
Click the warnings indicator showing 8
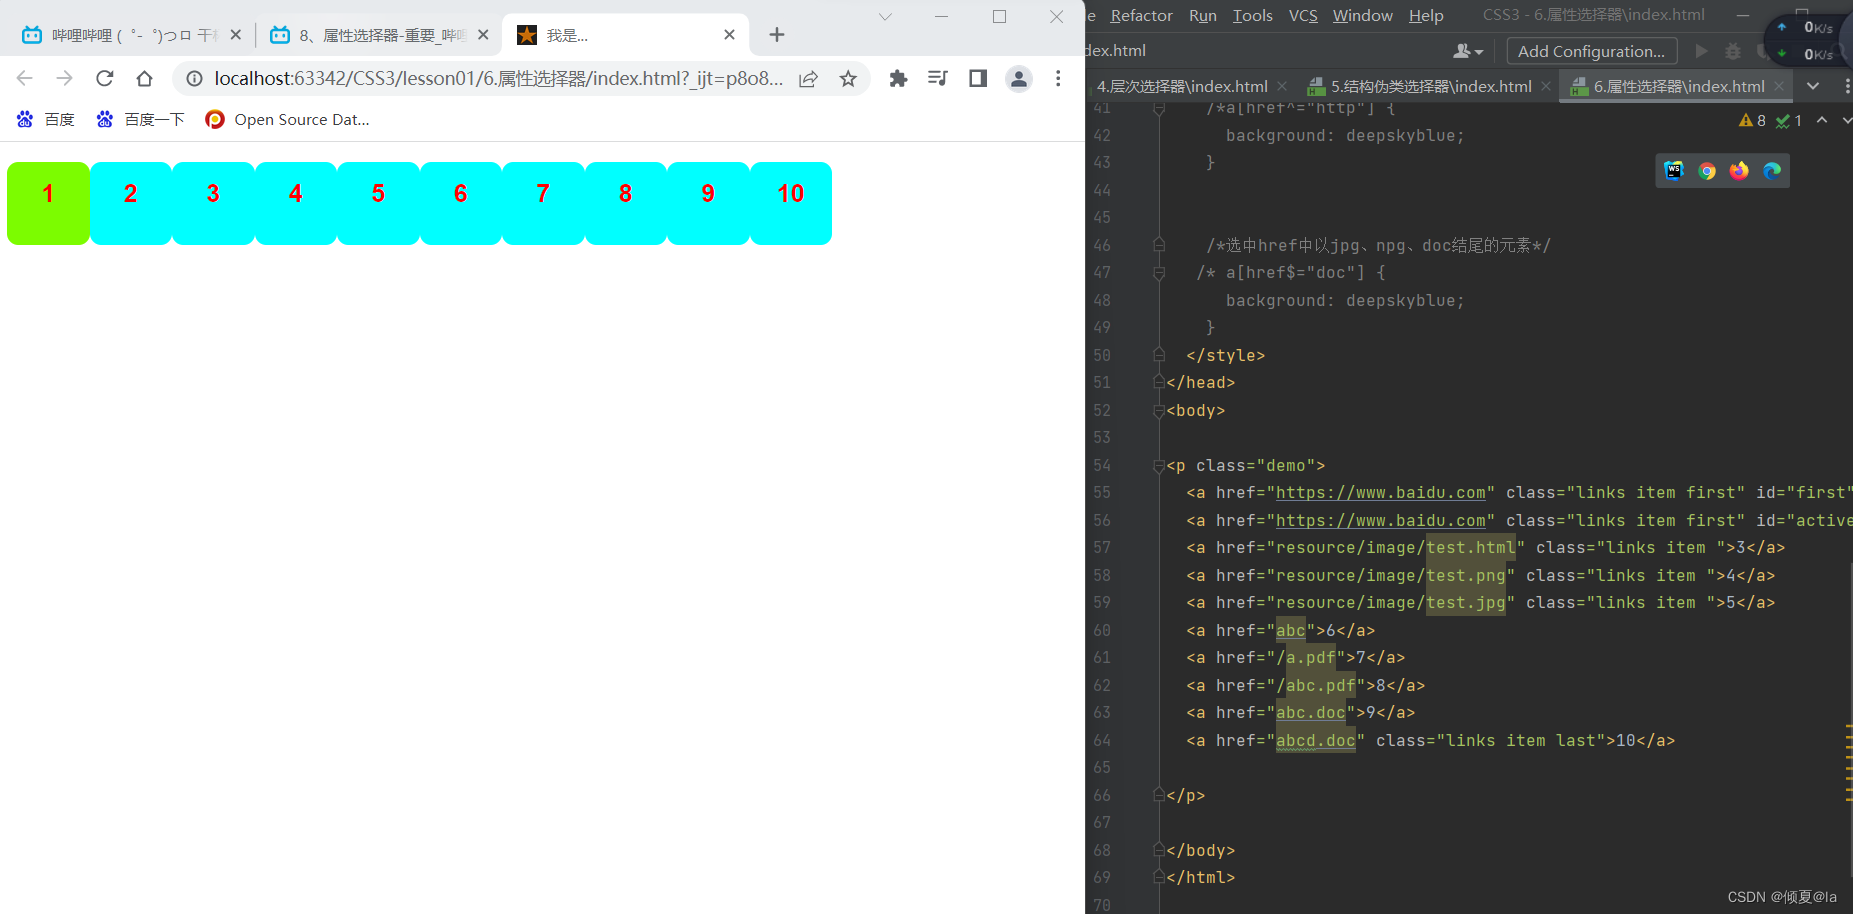click(x=1752, y=120)
